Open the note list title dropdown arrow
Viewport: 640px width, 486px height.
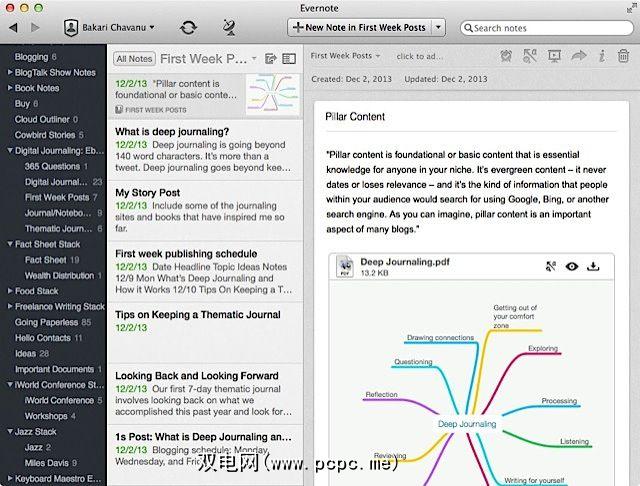click(x=254, y=59)
